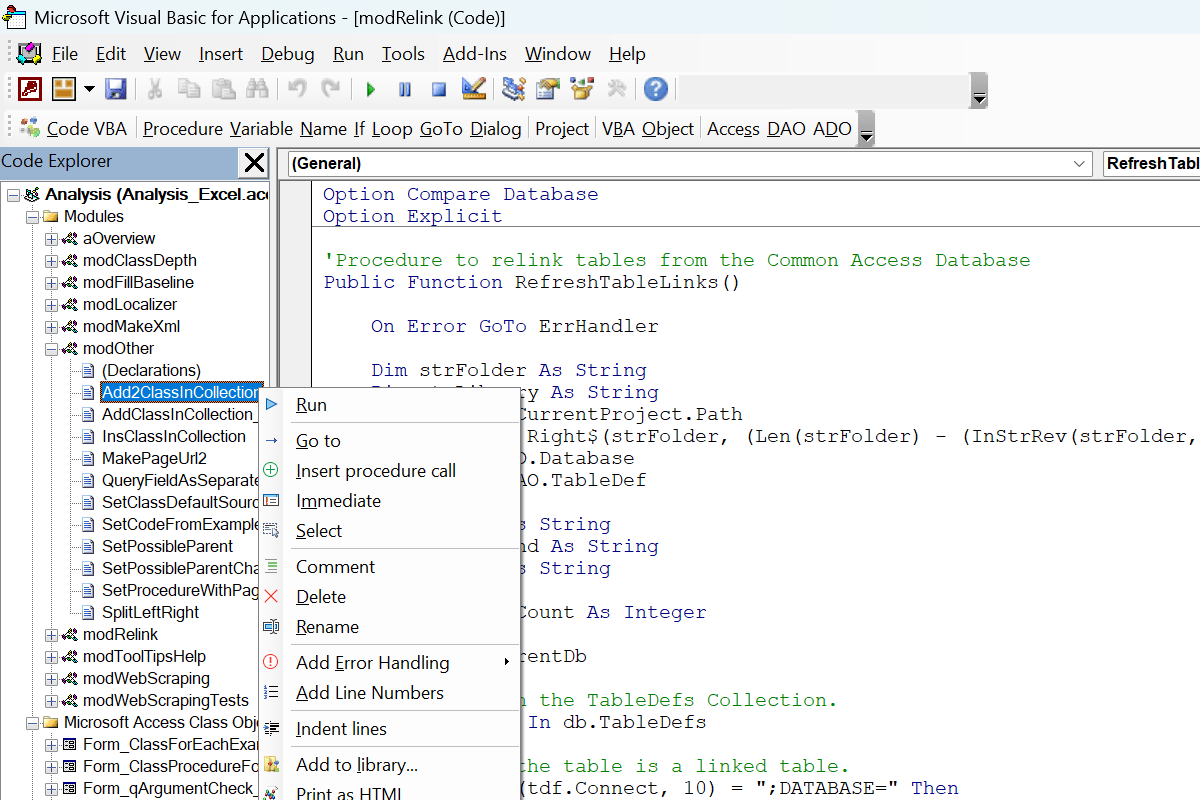Open the (General) object dropdown
The width and height of the screenshot is (1200, 800).
click(x=1080, y=164)
